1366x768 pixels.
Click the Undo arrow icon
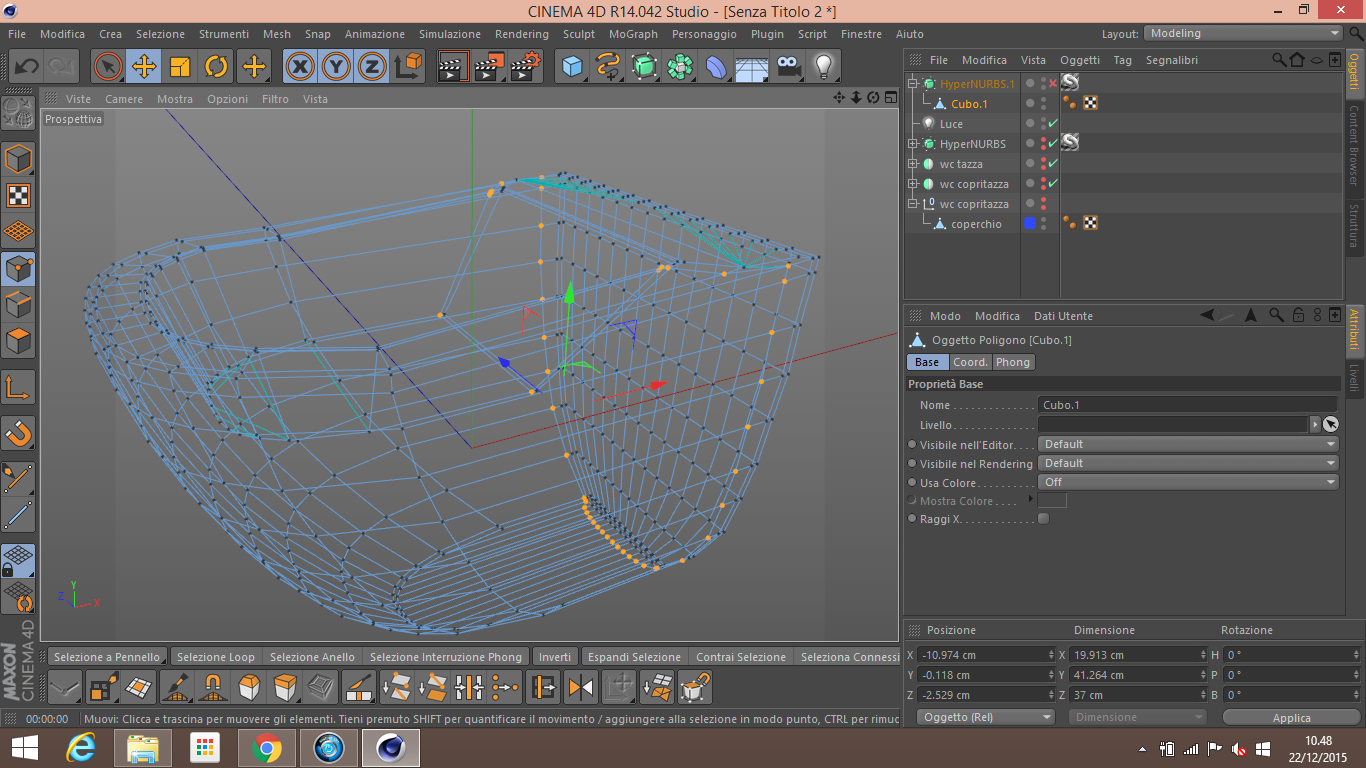pos(26,67)
